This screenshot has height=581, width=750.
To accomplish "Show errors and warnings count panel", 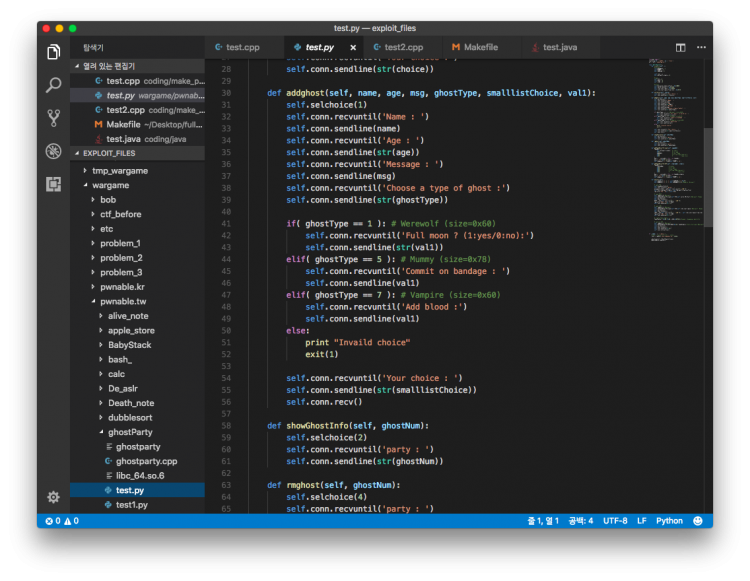I will coord(62,521).
